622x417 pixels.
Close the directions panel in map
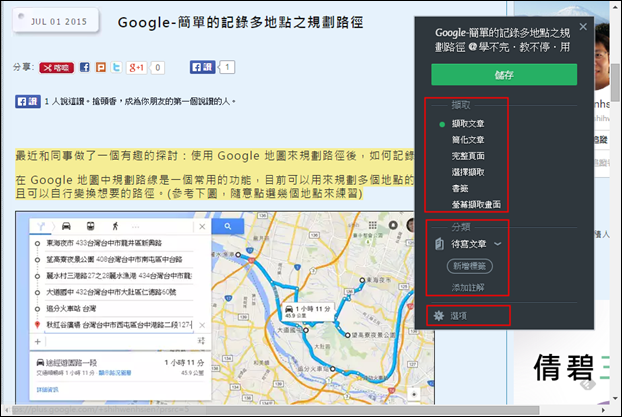point(202,227)
